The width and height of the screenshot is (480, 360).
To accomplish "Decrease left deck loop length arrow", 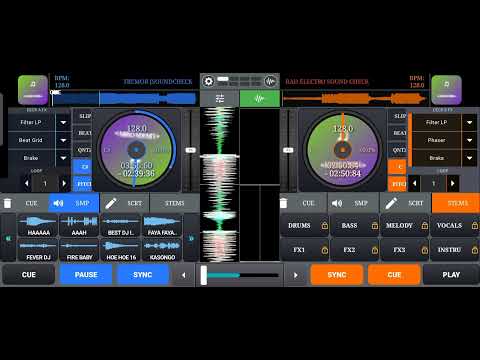I will click(x=27, y=183).
